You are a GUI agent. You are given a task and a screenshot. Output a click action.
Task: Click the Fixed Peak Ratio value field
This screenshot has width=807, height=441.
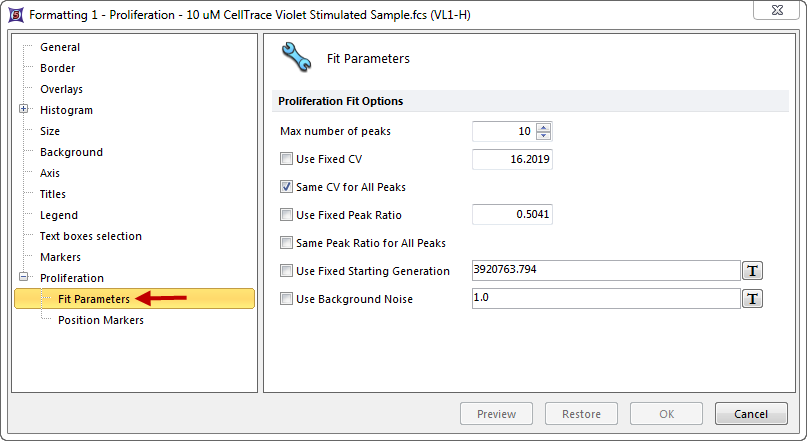(x=512, y=215)
